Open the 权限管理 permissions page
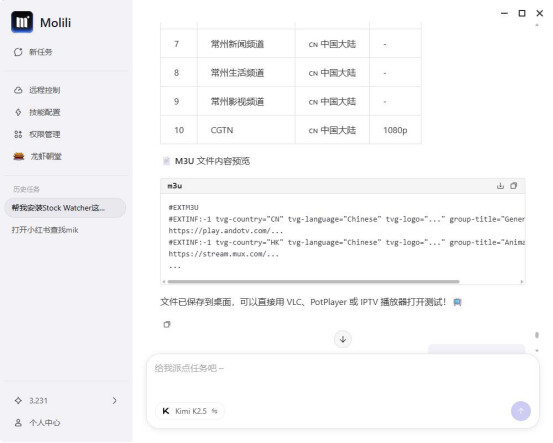 click(37, 134)
